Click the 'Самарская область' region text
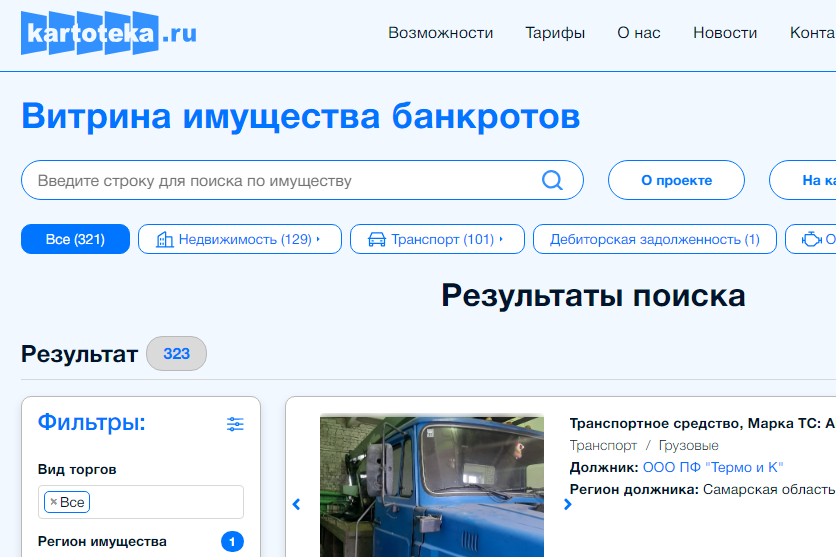Screen dimensions: 836x557 click(769, 489)
